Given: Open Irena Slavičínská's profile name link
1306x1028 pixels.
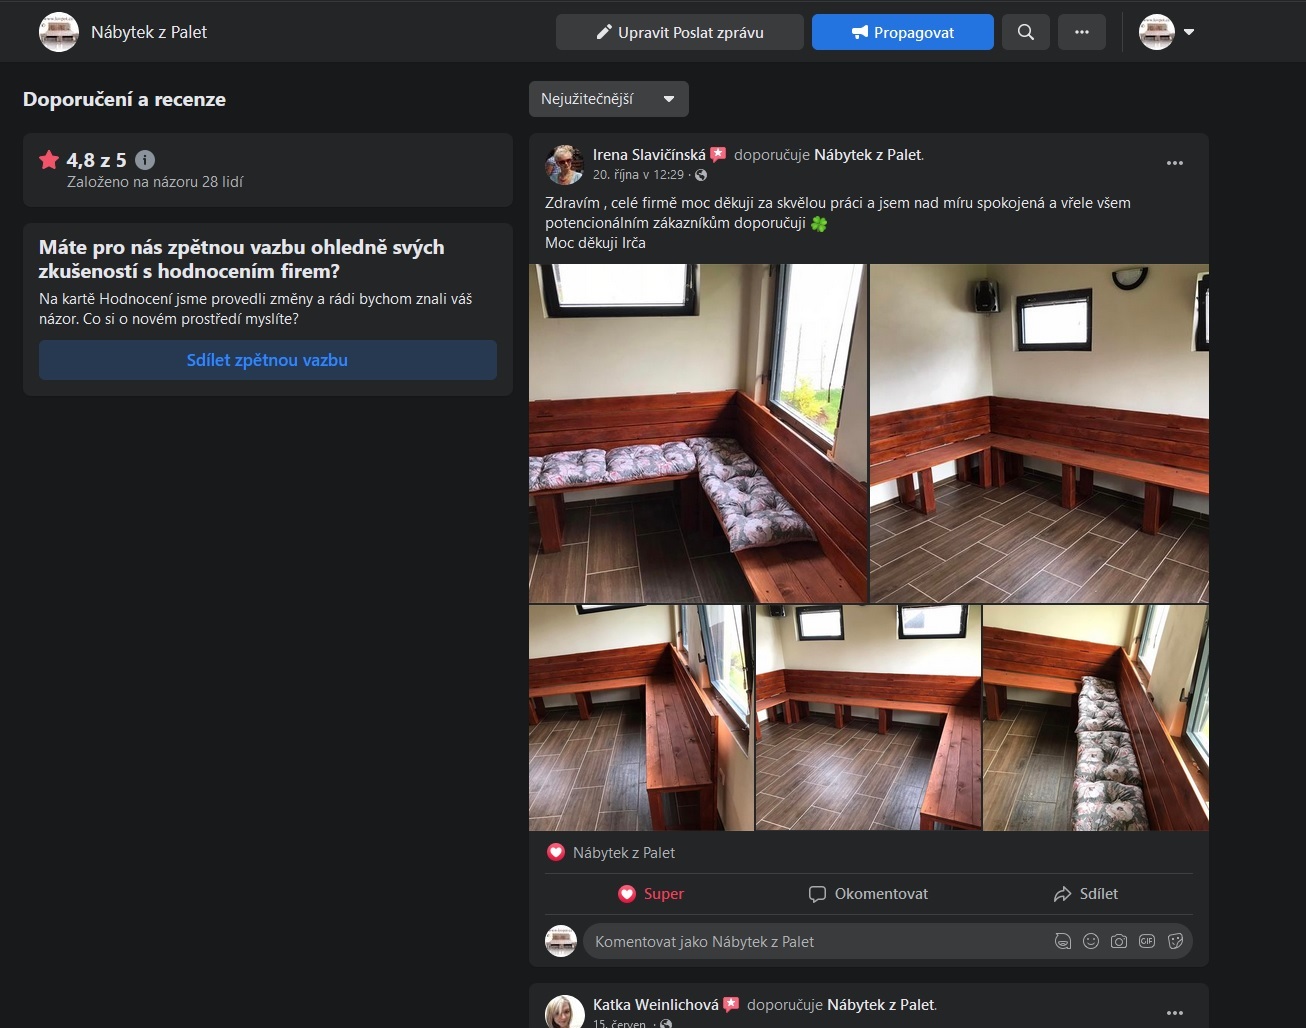Looking at the screenshot, I should click(649, 155).
